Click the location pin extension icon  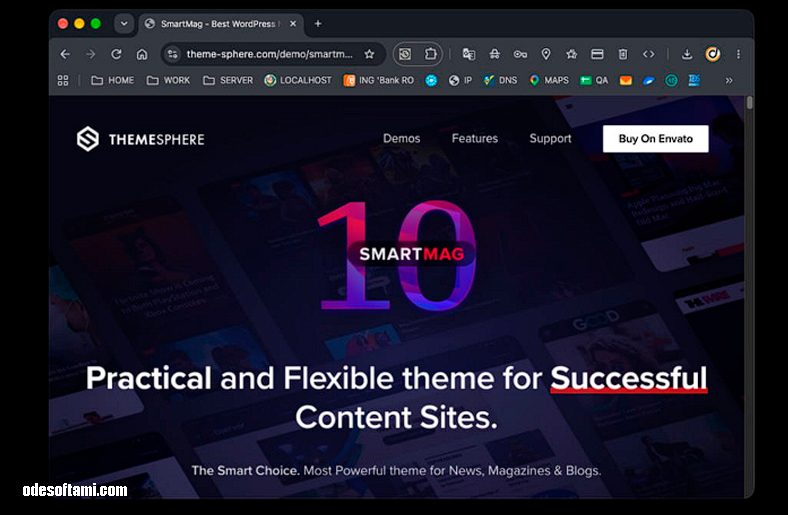[x=546, y=54]
